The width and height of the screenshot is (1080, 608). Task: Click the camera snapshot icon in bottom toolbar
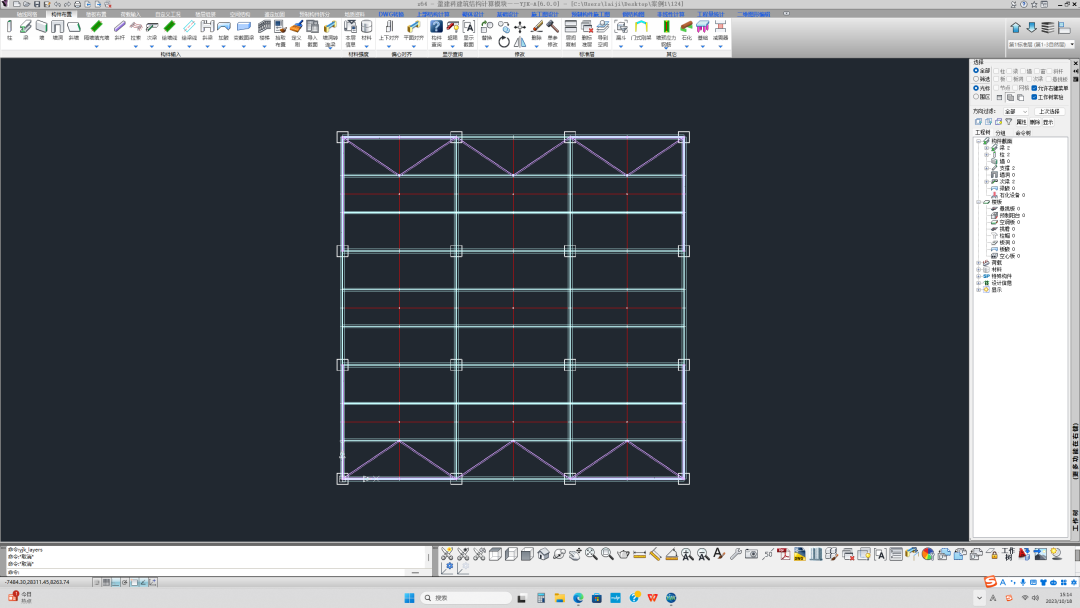(751, 554)
